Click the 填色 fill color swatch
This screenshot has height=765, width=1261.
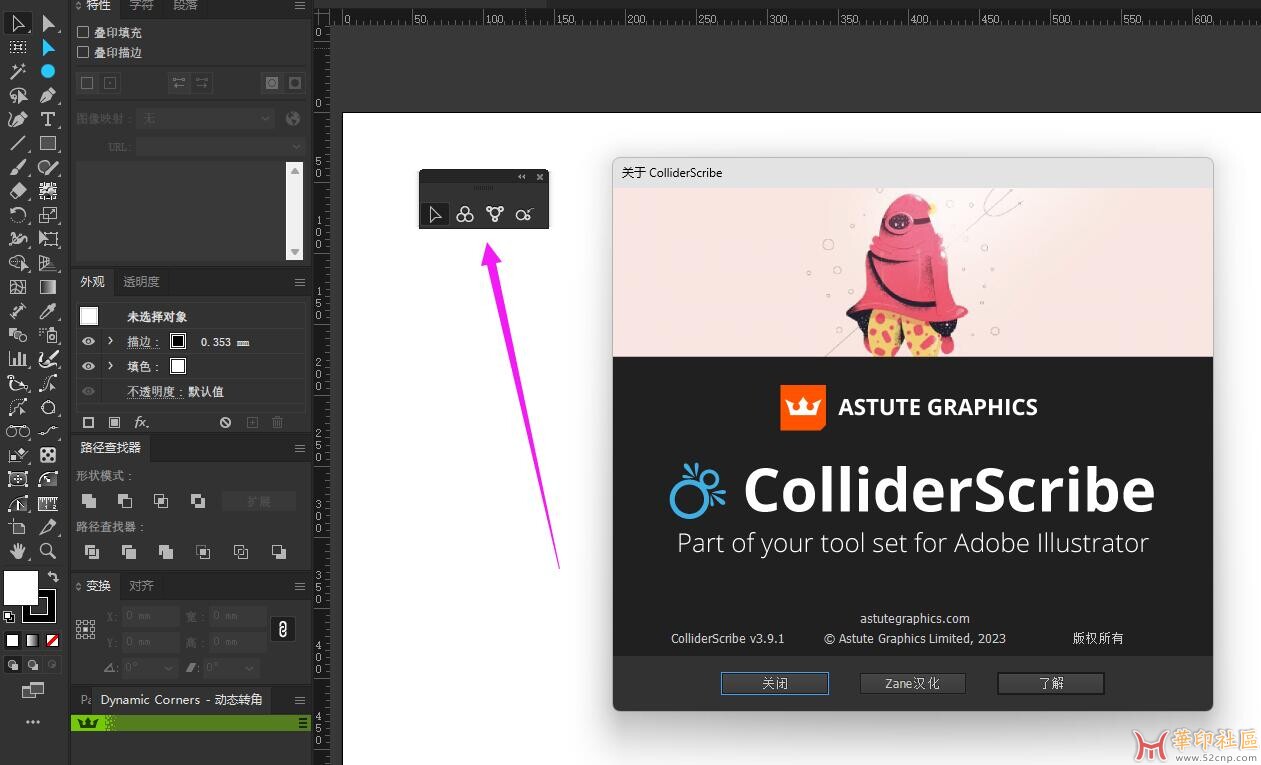[x=178, y=366]
